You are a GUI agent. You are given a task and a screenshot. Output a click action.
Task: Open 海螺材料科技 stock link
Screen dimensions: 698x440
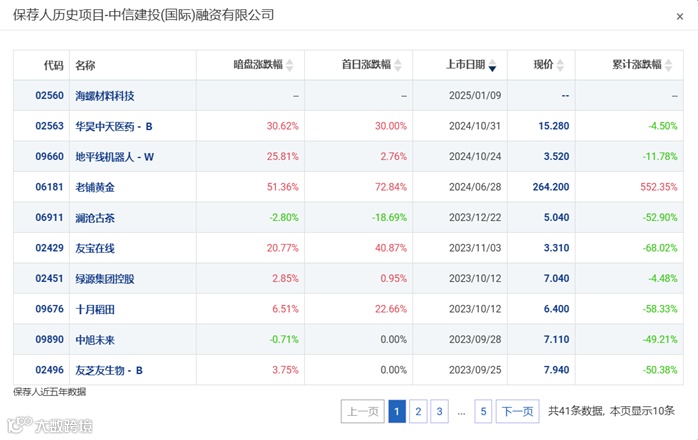point(105,96)
